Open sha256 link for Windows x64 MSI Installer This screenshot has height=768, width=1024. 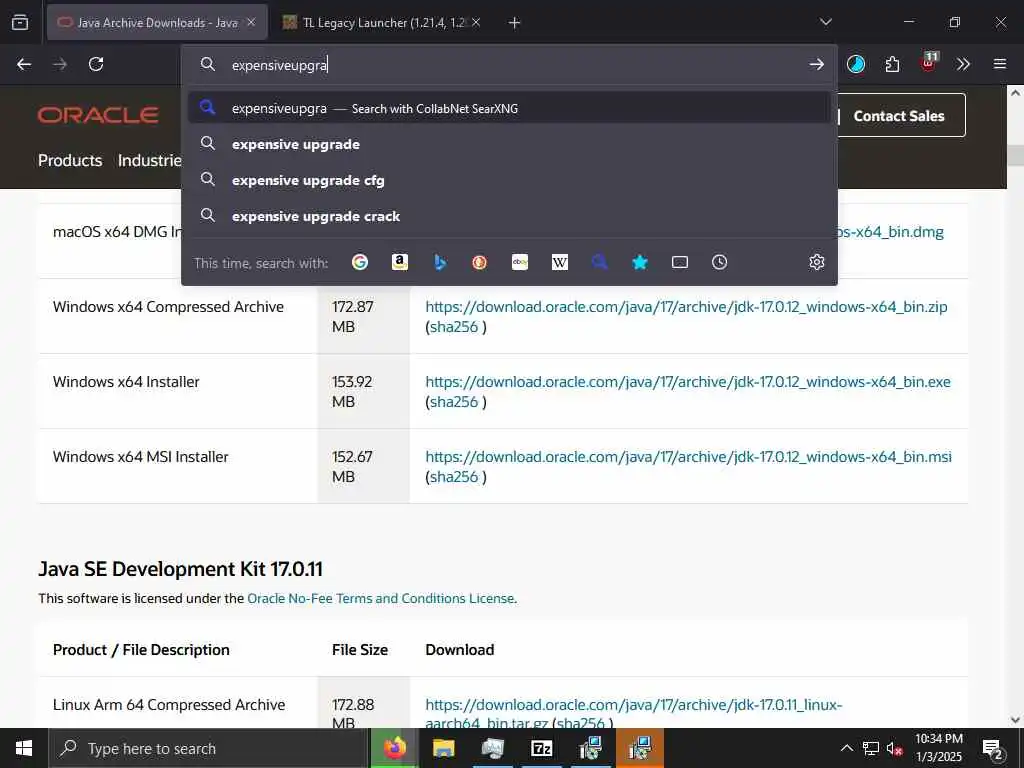(454, 477)
